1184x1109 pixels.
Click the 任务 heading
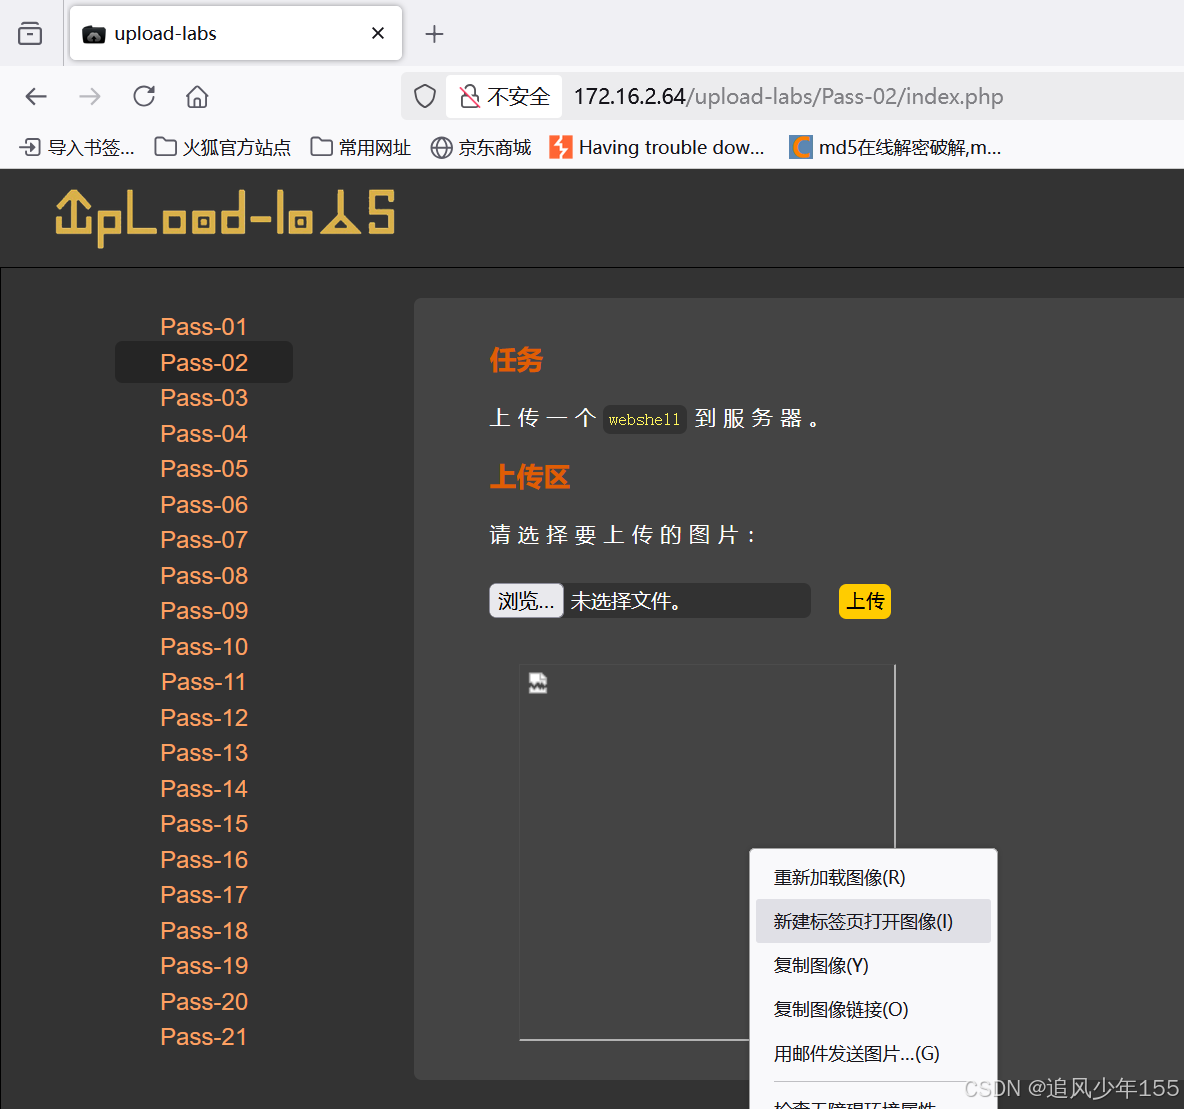pos(516,360)
